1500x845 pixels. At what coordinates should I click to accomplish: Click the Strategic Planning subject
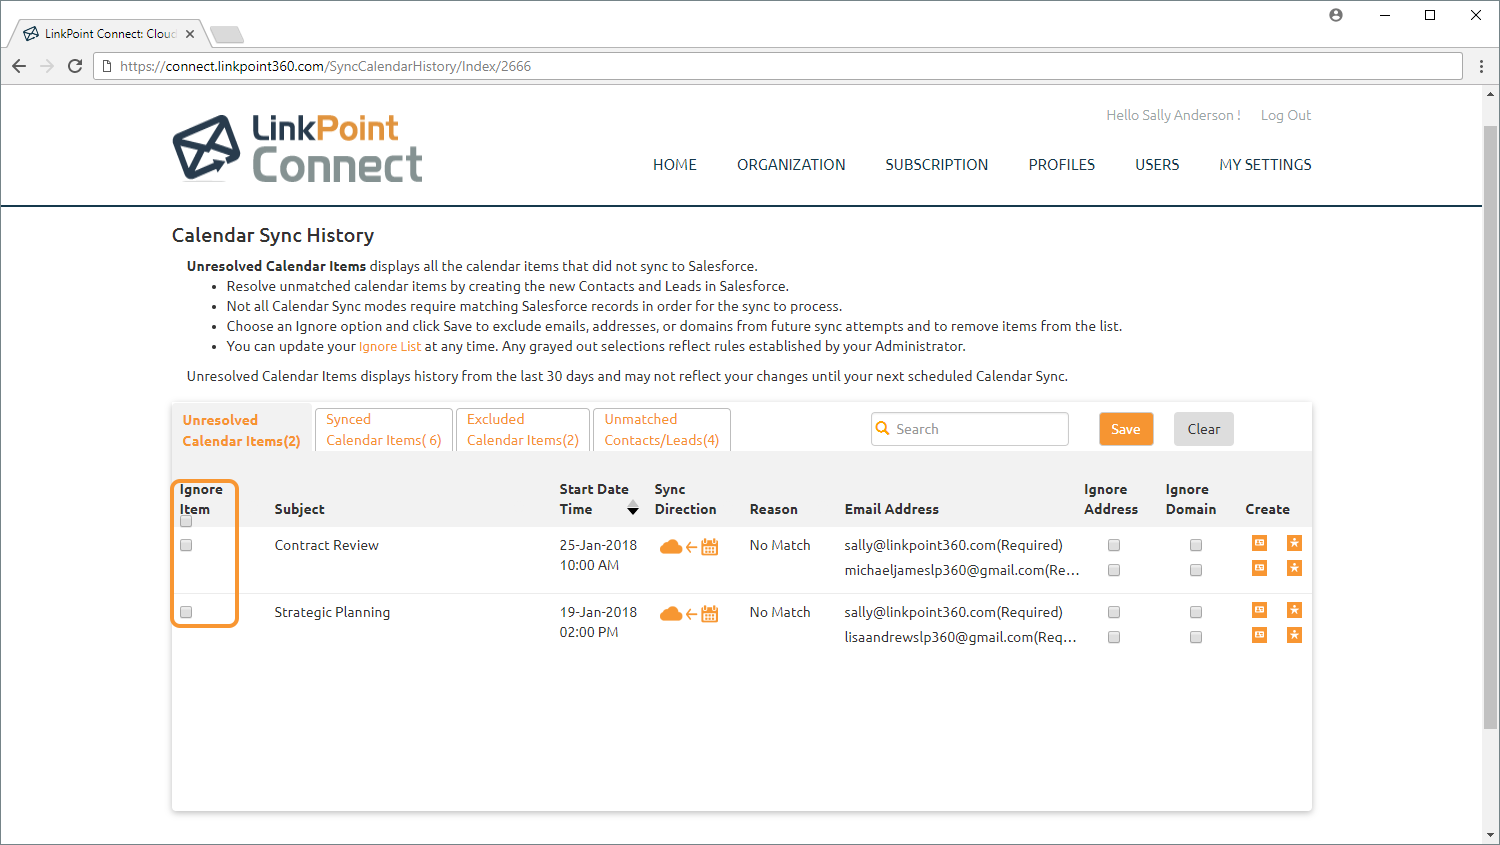coord(332,612)
